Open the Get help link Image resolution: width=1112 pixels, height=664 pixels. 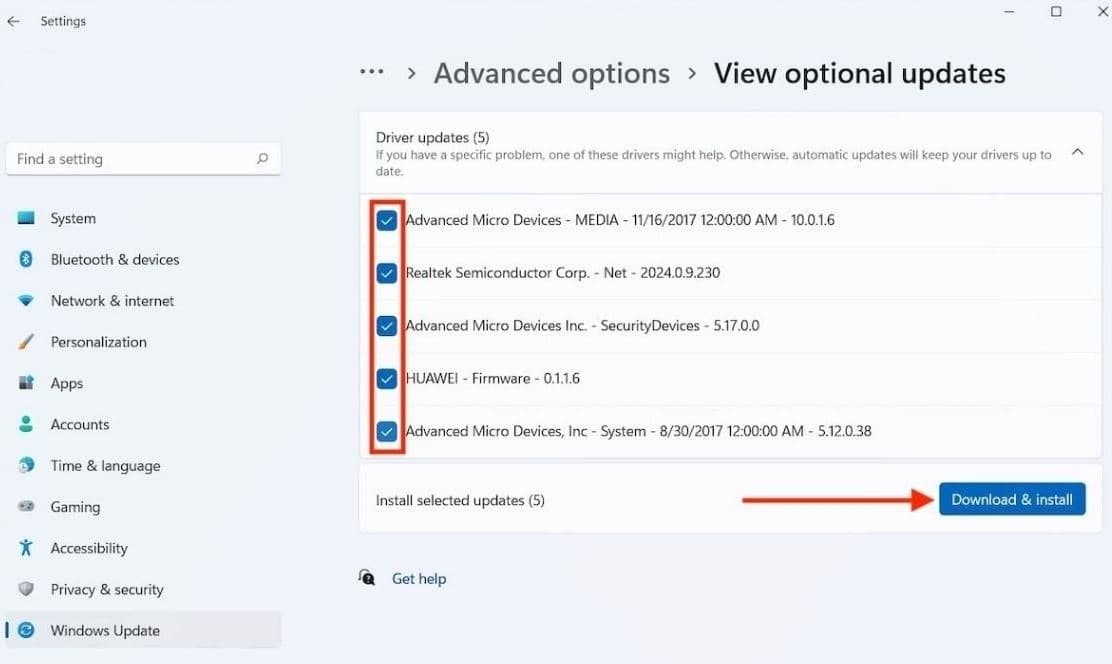pos(419,578)
